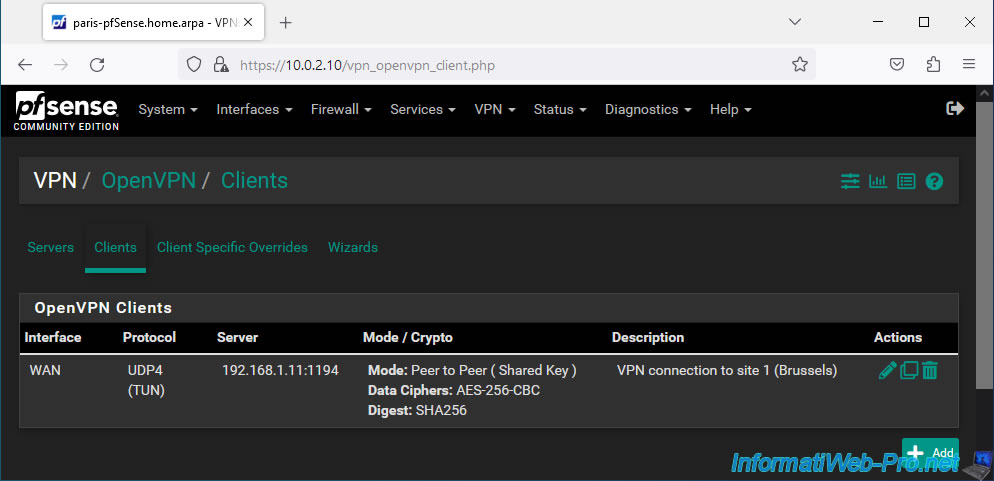Delete the Brussels VPN client entry

click(x=929, y=370)
